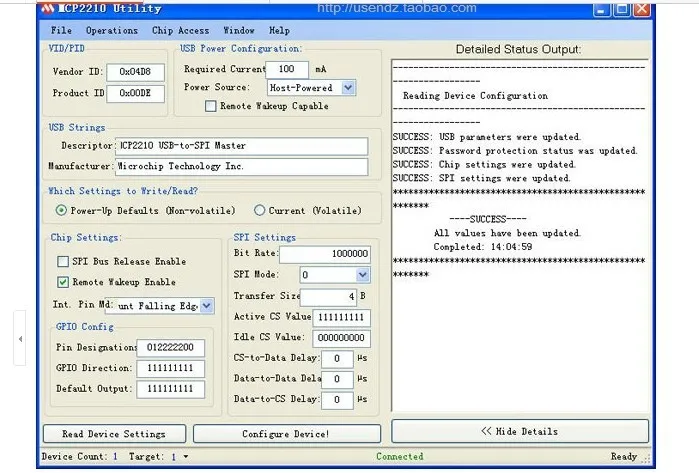Uncheck Remote Wakeup Enable checkbox
Viewport: 699px width, 473px height.
pos(63,282)
